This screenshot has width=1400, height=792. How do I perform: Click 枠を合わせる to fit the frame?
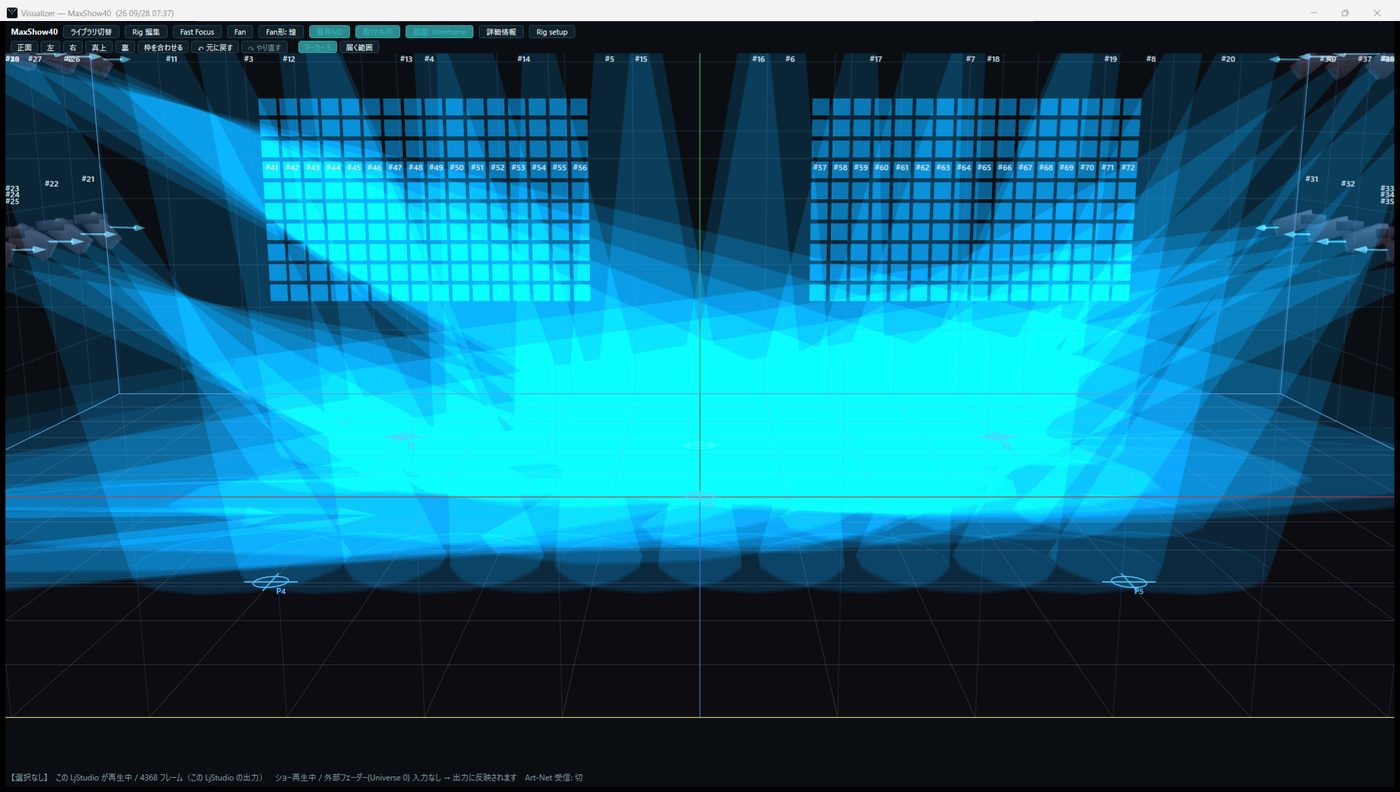[x=164, y=47]
